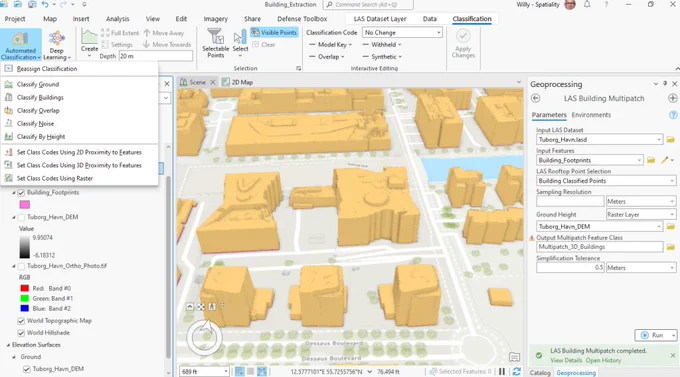The width and height of the screenshot is (680, 377).
Task: Toggle World Hillshade checkbox
Action: (21, 333)
